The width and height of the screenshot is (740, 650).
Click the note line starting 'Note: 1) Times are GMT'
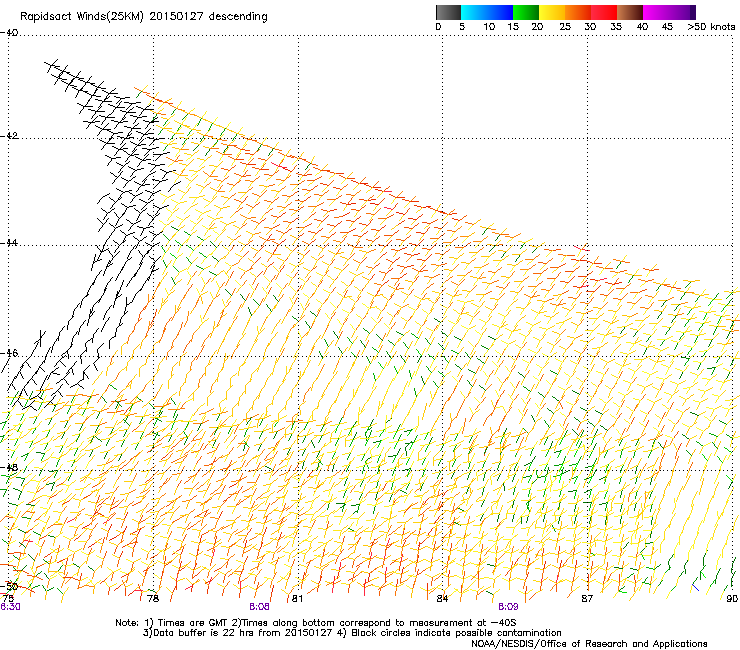coord(315,623)
